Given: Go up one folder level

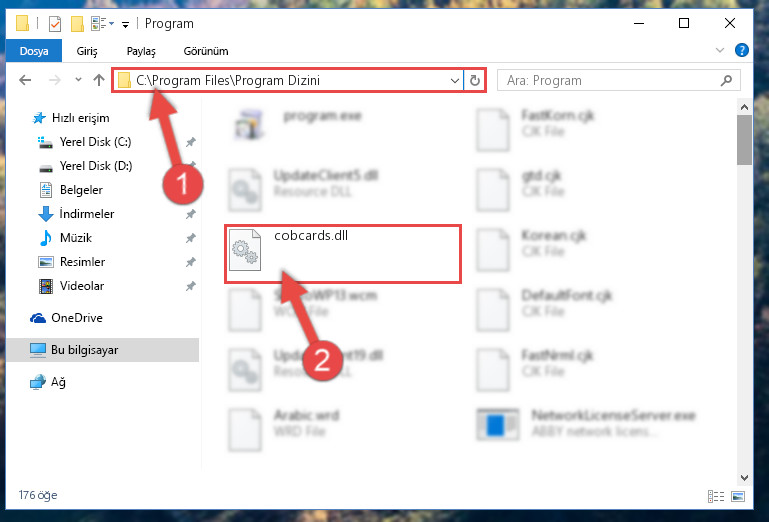Looking at the screenshot, I should [99, 80].
